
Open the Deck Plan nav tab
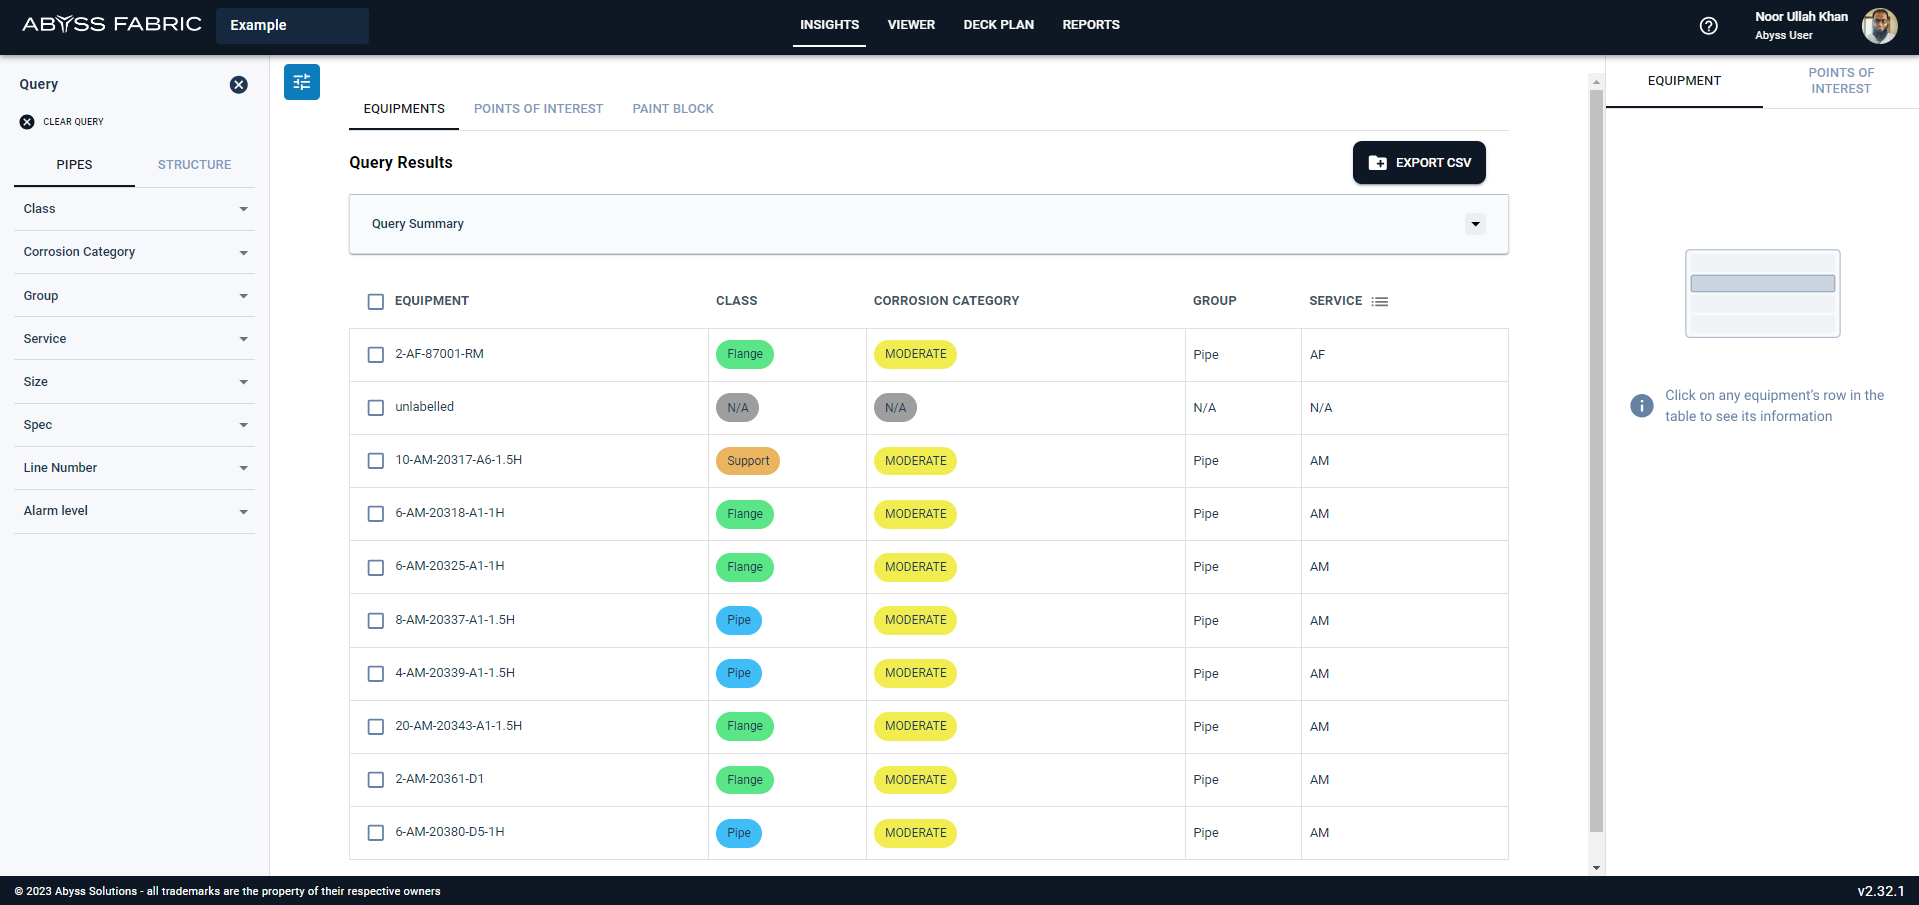(998, 25)
